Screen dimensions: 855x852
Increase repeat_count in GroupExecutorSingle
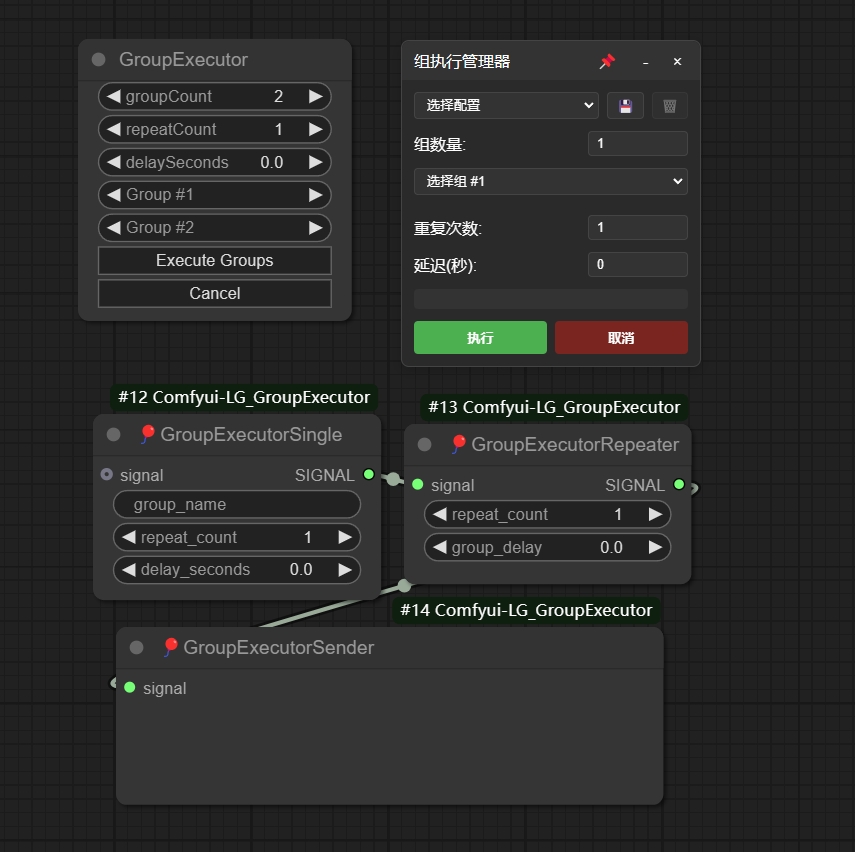(345, 537)
